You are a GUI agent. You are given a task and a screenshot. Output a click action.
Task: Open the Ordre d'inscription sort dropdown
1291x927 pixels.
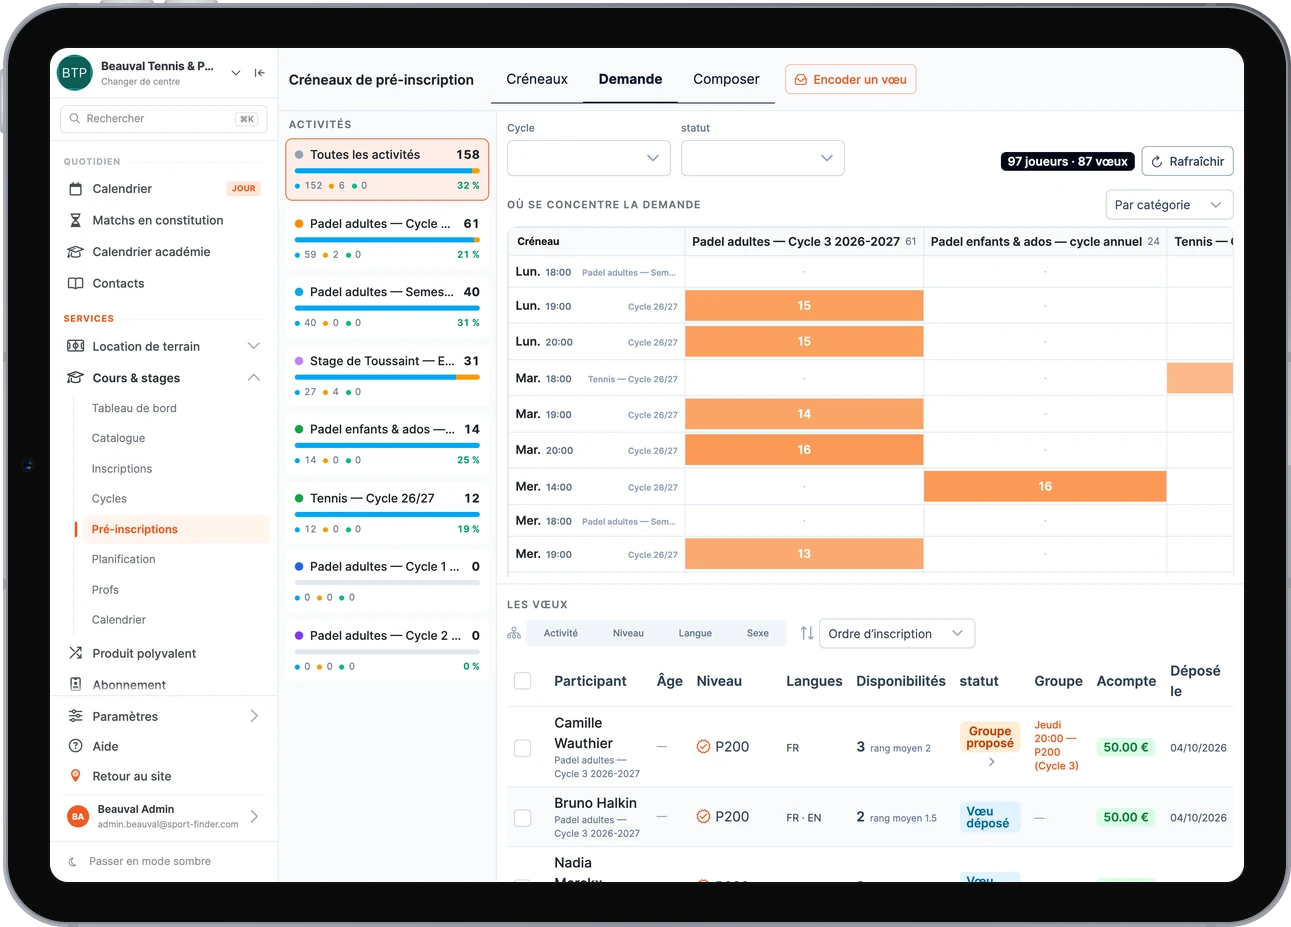897,633
